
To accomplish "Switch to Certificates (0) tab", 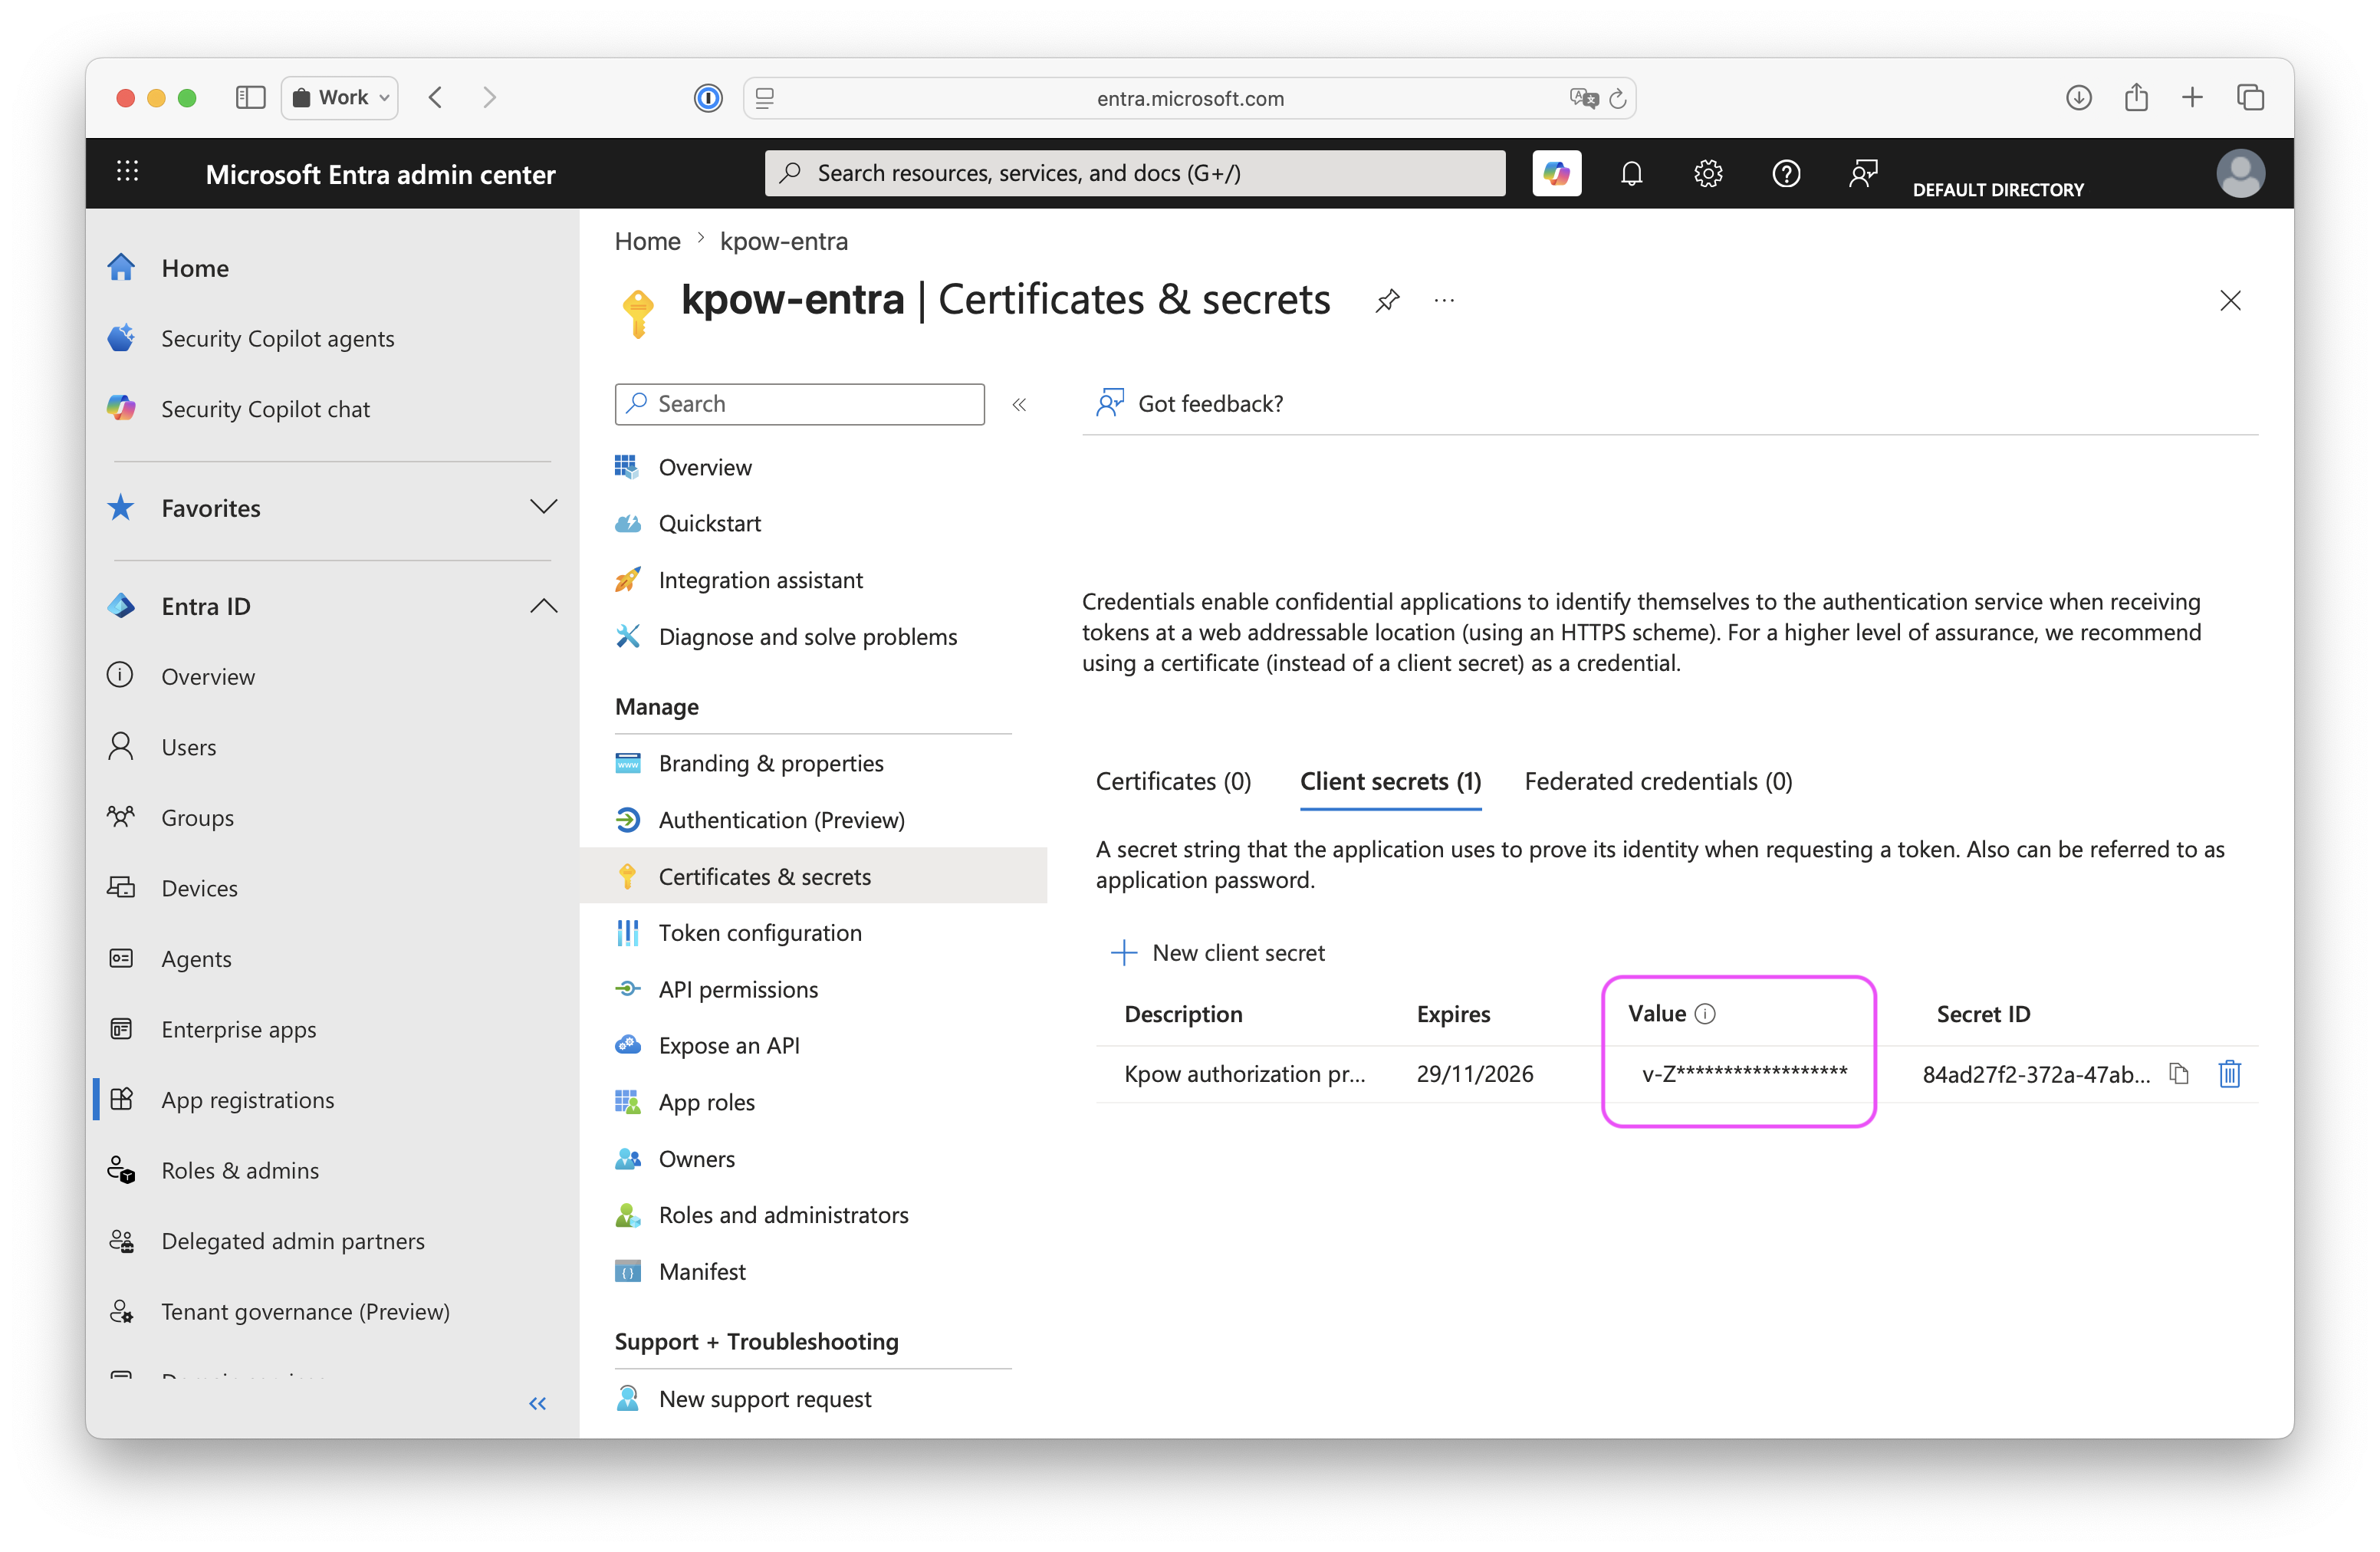I will point(1173,781).
